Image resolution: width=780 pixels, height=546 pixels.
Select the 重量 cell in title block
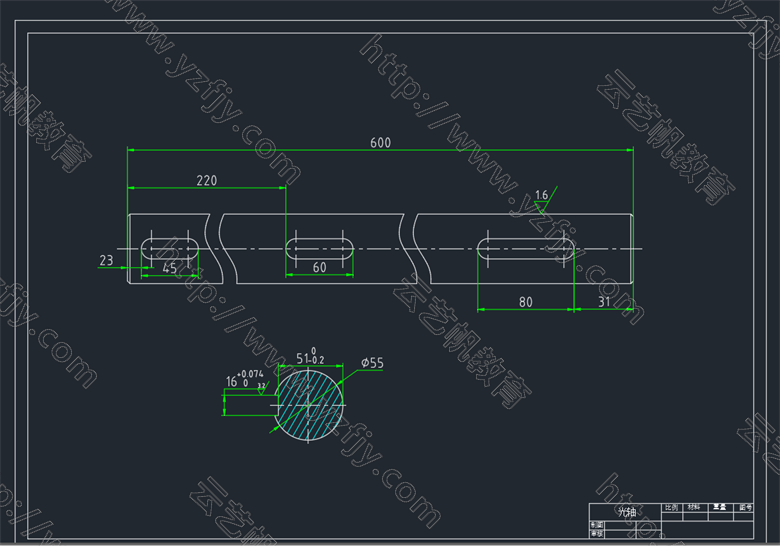[x=719, y=507]
